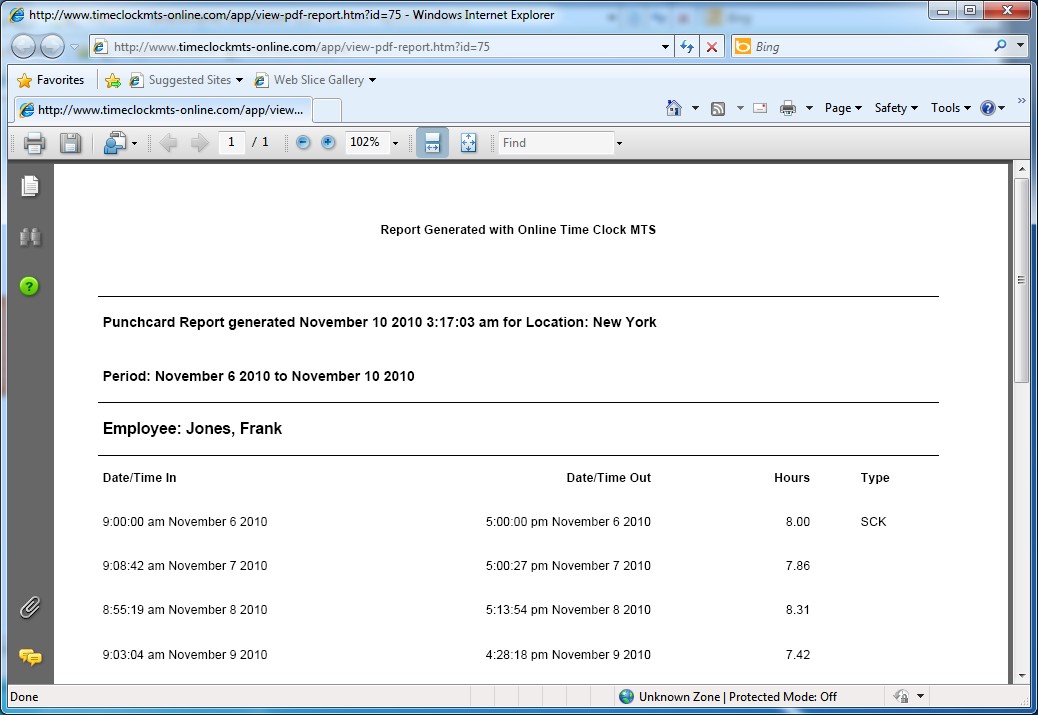The image size is (1038, 715).
Task: Click the Internet zone globe icon
Action: [626, 696]
